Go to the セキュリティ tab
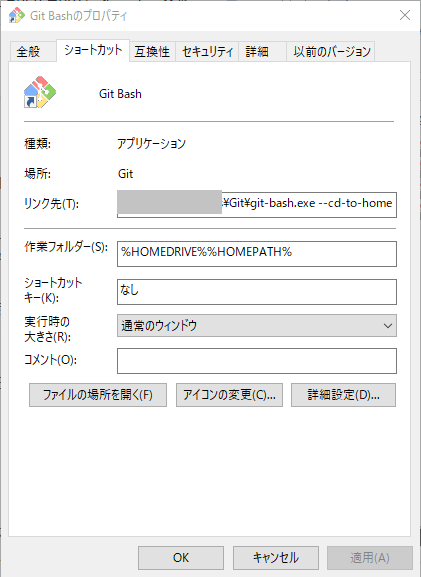This screenshot has width=421, height=577. click(x=207, y=52)
